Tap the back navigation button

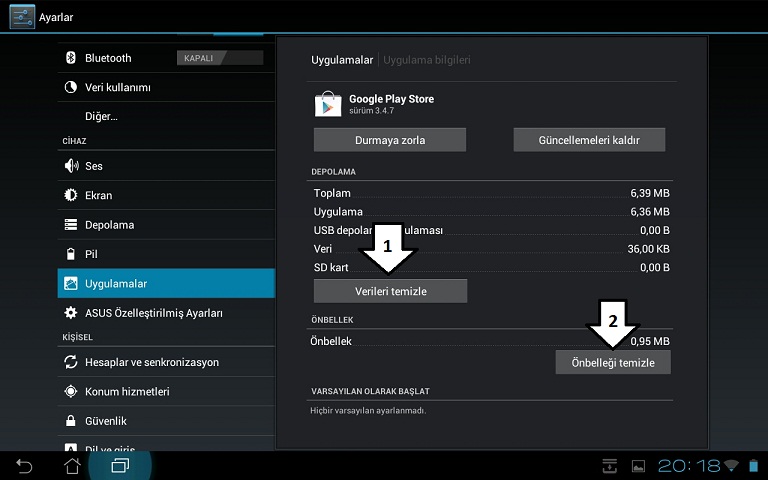click(x=24, y=466)
